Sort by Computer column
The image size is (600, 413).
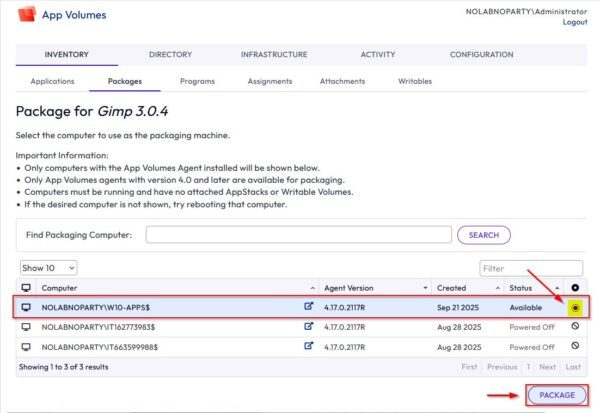(x=177, y=288)
